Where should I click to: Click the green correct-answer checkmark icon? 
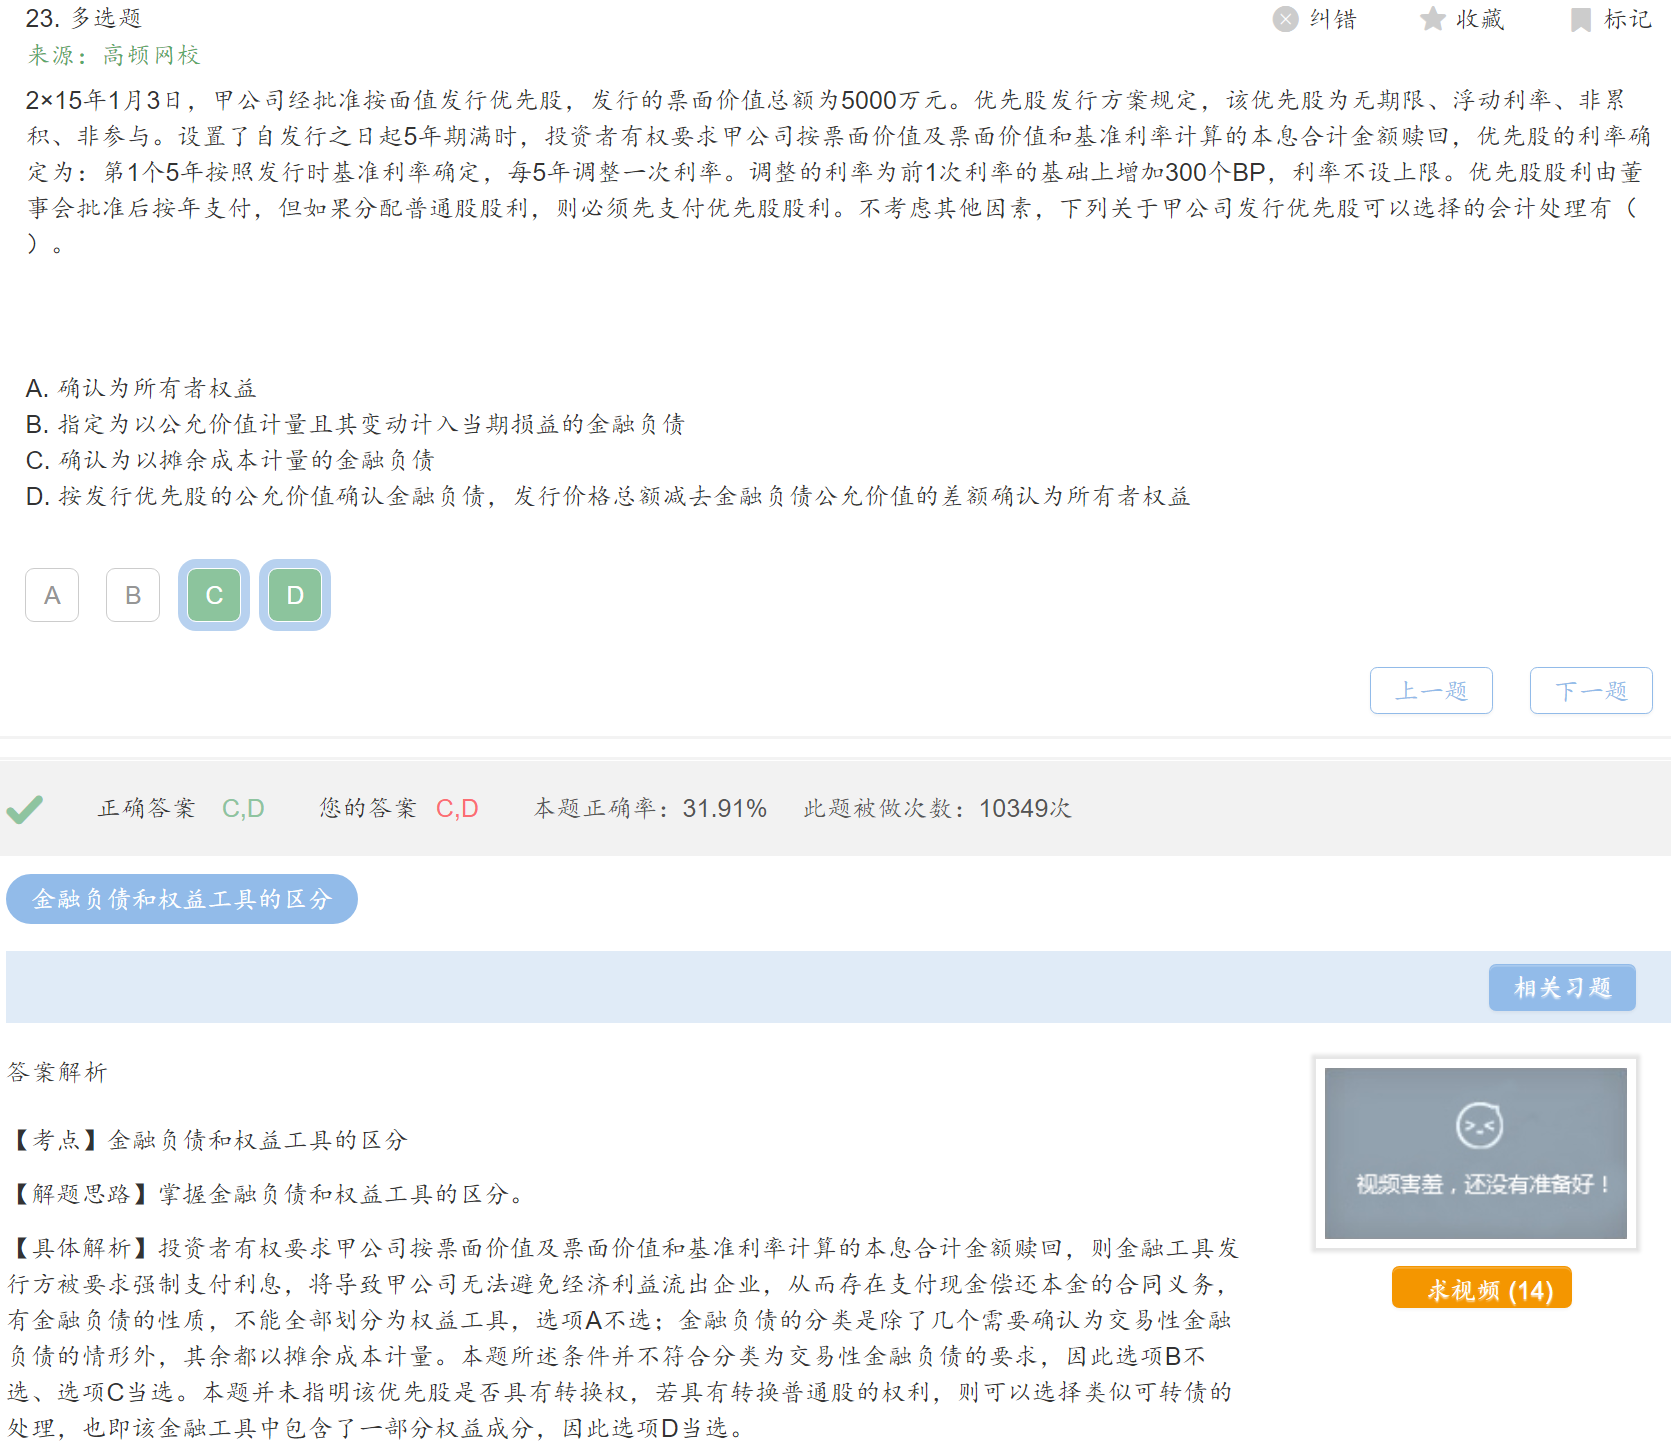[24, 809]
